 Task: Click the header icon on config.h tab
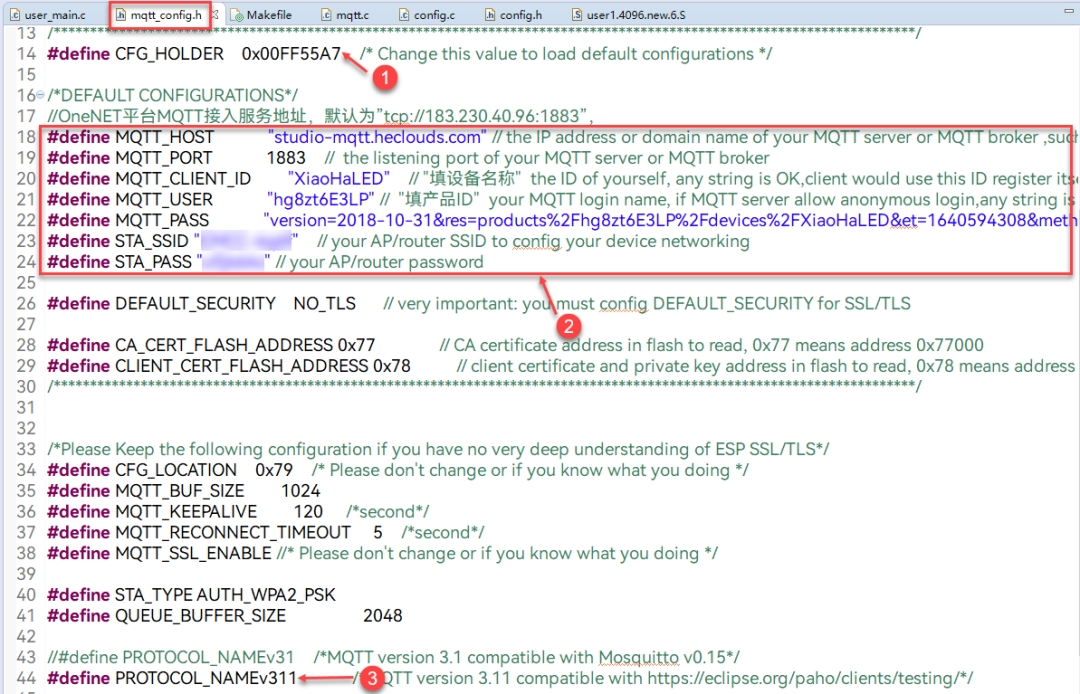tap(490, 14)
